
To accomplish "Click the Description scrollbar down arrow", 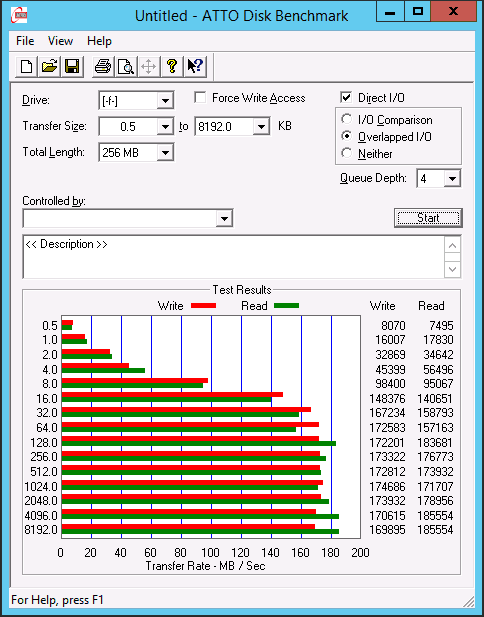I will point(453,270).
